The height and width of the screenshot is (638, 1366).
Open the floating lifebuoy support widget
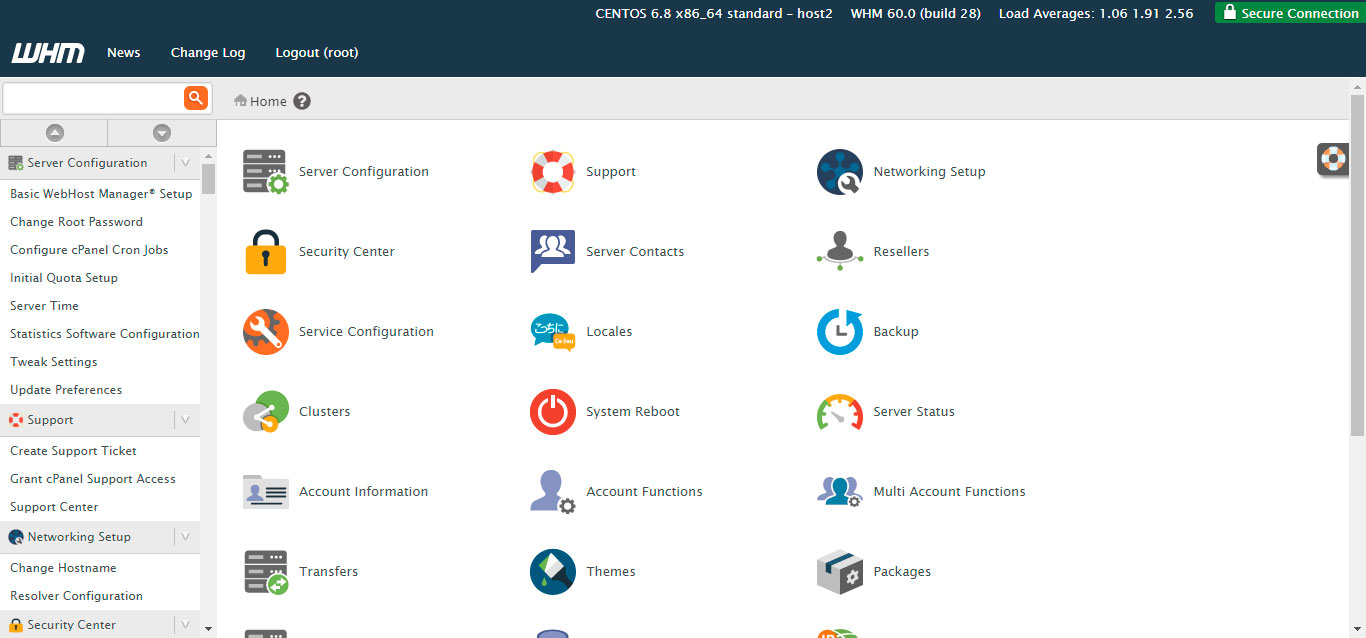click(x=1333, y=159)
